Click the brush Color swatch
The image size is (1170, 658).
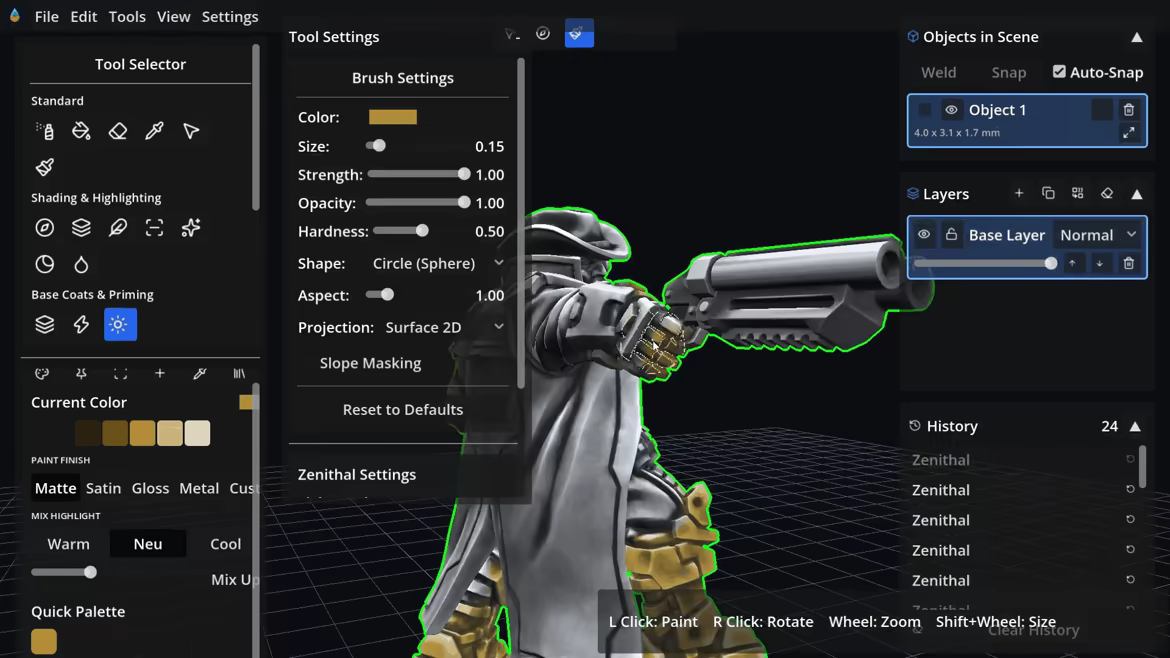pyautogui.click(x=392, y=117)
